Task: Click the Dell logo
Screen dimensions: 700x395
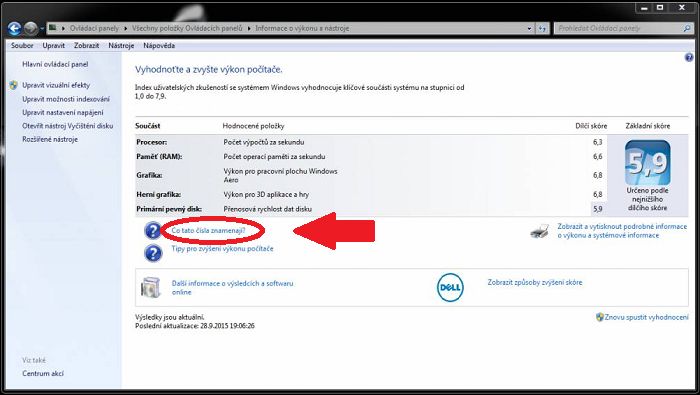Action: coord(450,287)
